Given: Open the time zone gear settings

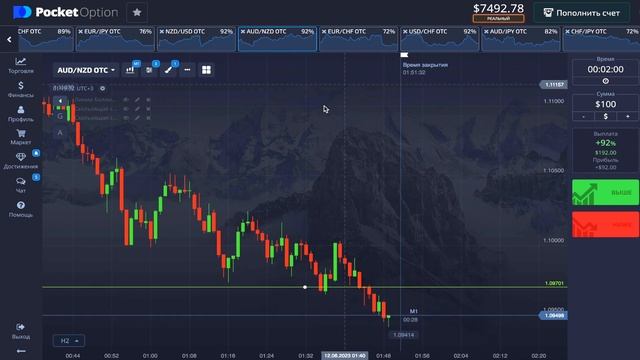Looking at the screenshot, I should point(102,88).
